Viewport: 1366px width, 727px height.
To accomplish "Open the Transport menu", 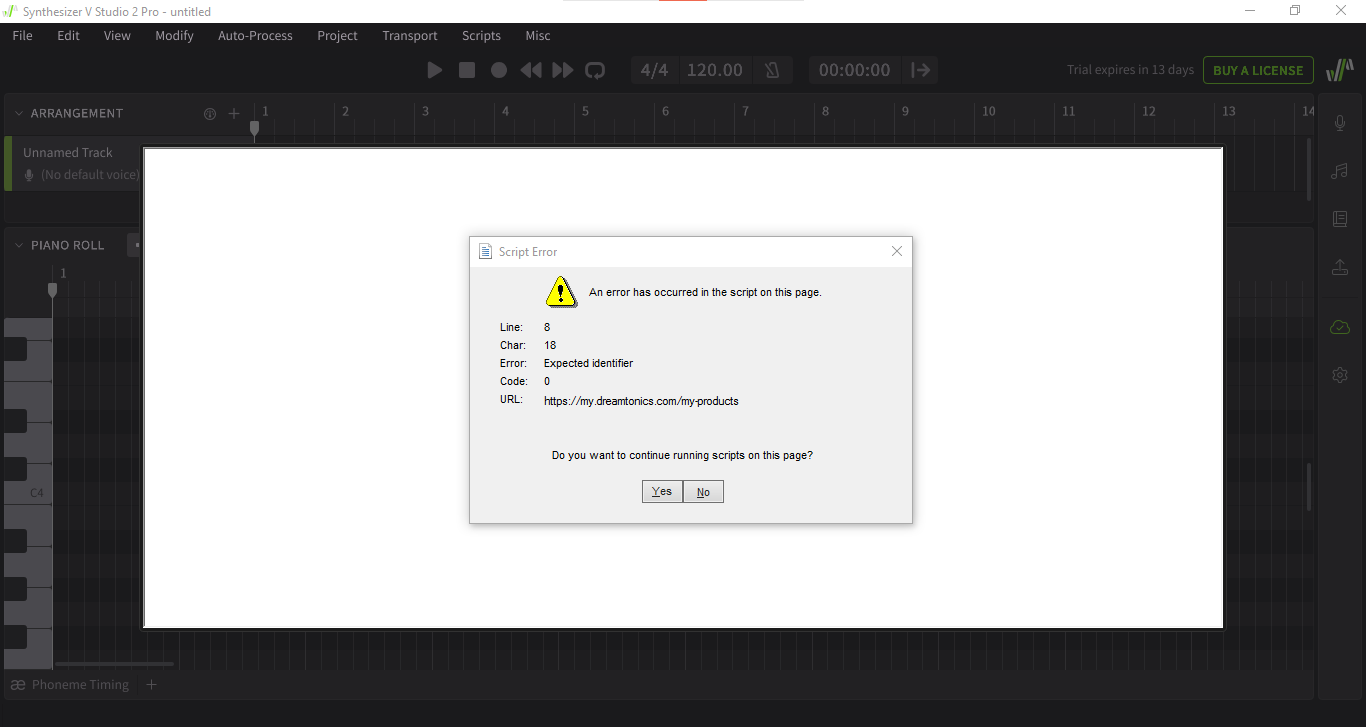I will coord(410,35).
